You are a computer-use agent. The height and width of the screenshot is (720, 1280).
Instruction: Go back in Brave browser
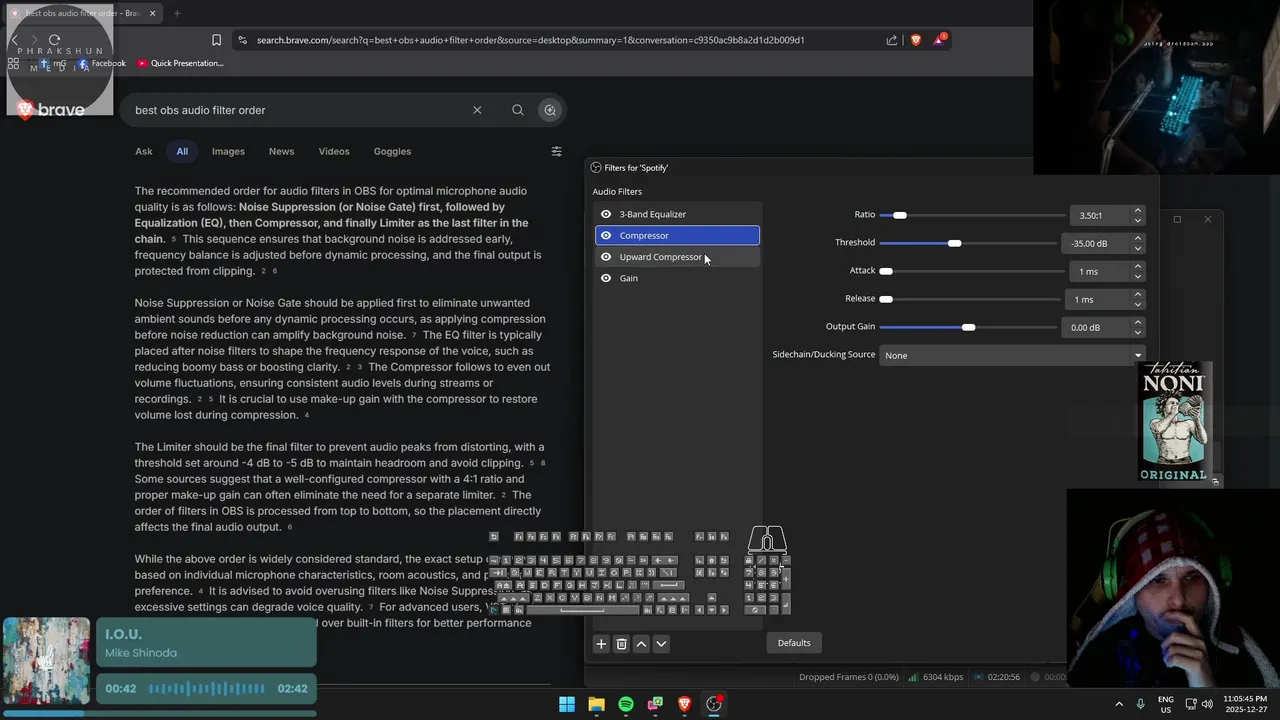[15, 40]
